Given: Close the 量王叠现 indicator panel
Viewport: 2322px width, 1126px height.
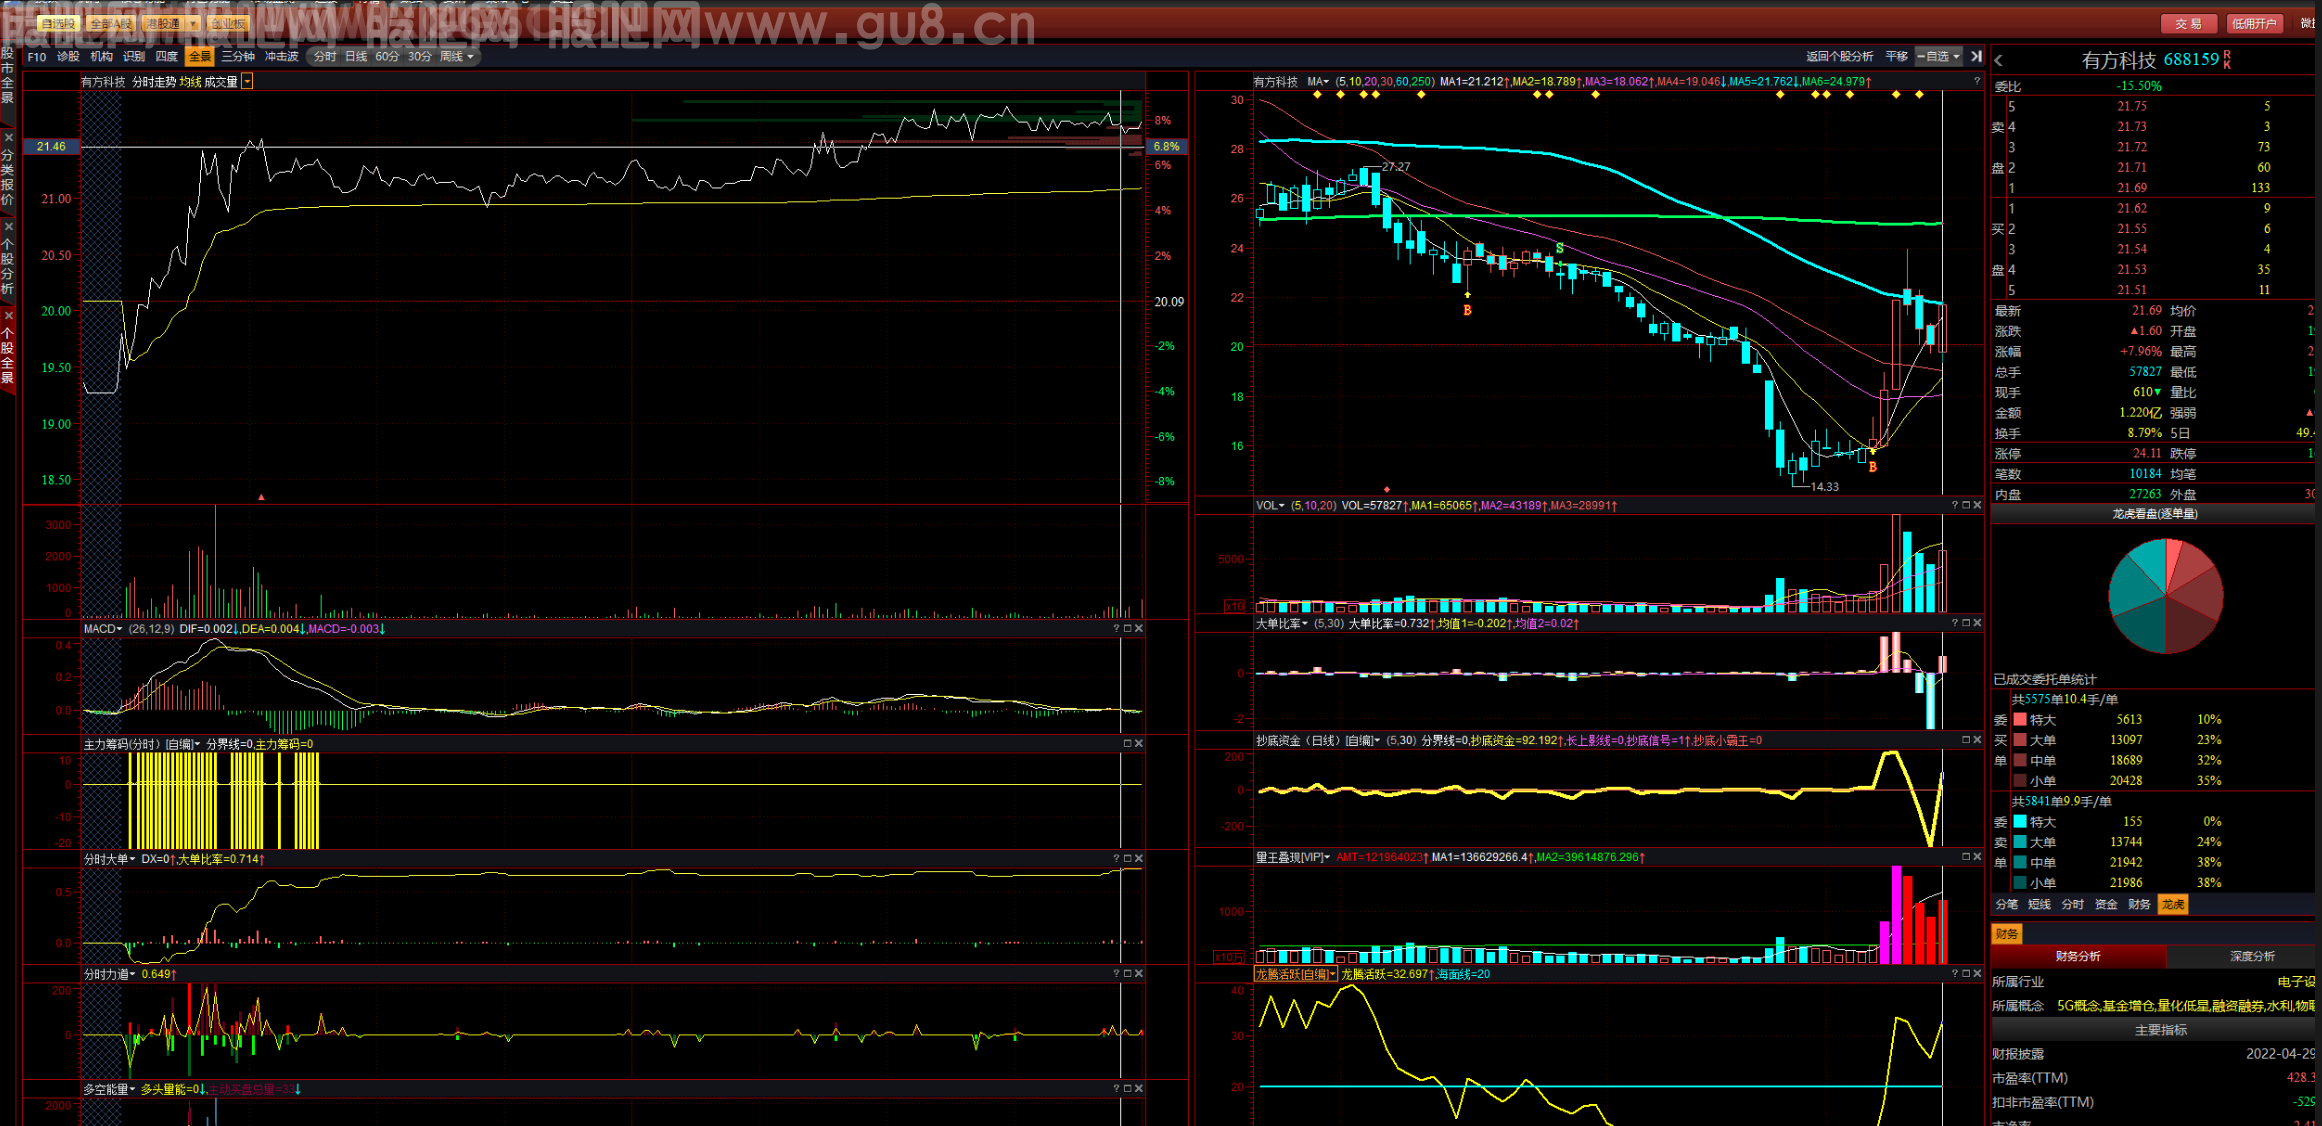Looking at the screenshot, I should [x=1977, y=858].
